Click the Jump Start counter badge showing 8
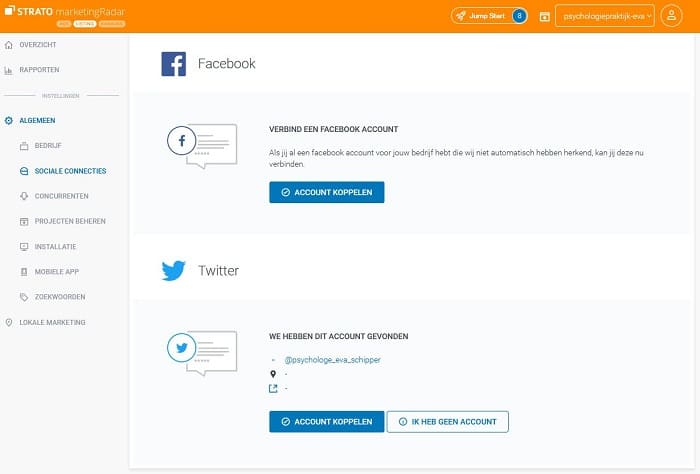The width and height of the screenshot is (700, 474). (519, 16)
